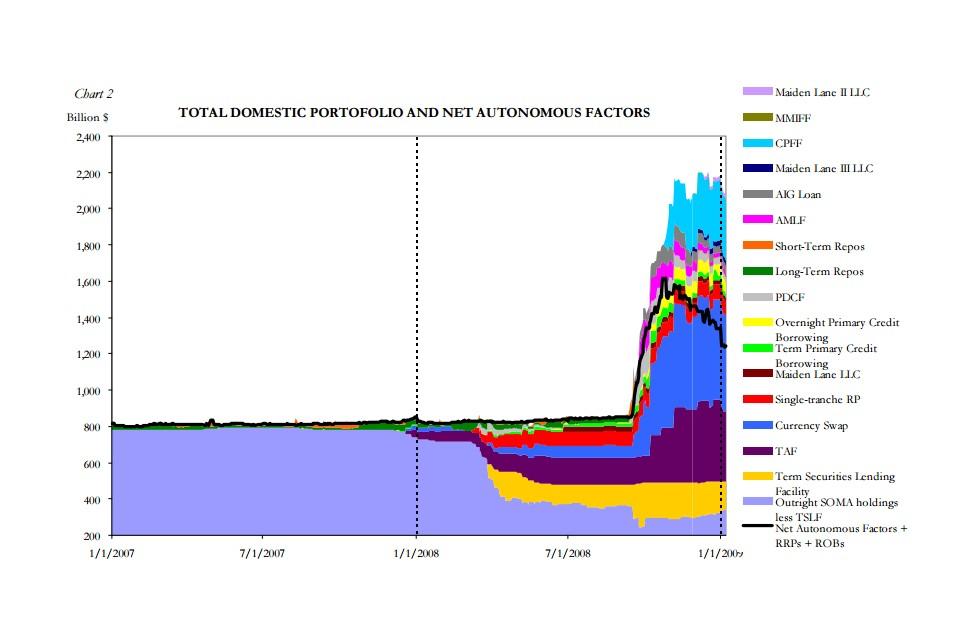This screenshot has width=967, height=628.
Task: Pick the Single-tranche RP red swatch
Action: coord(757,399)
